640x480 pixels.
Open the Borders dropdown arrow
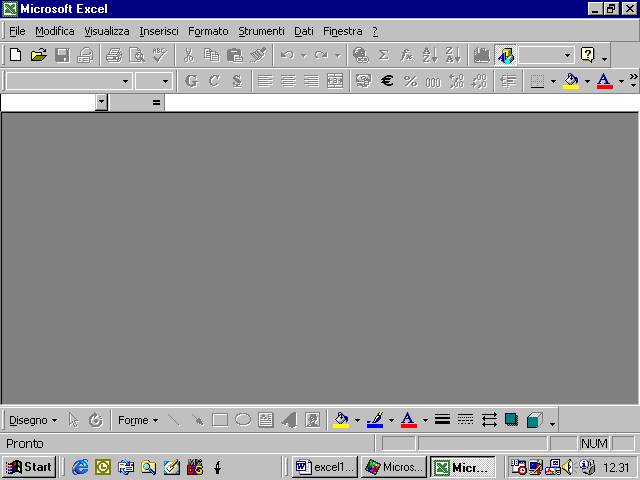[553, 81]
